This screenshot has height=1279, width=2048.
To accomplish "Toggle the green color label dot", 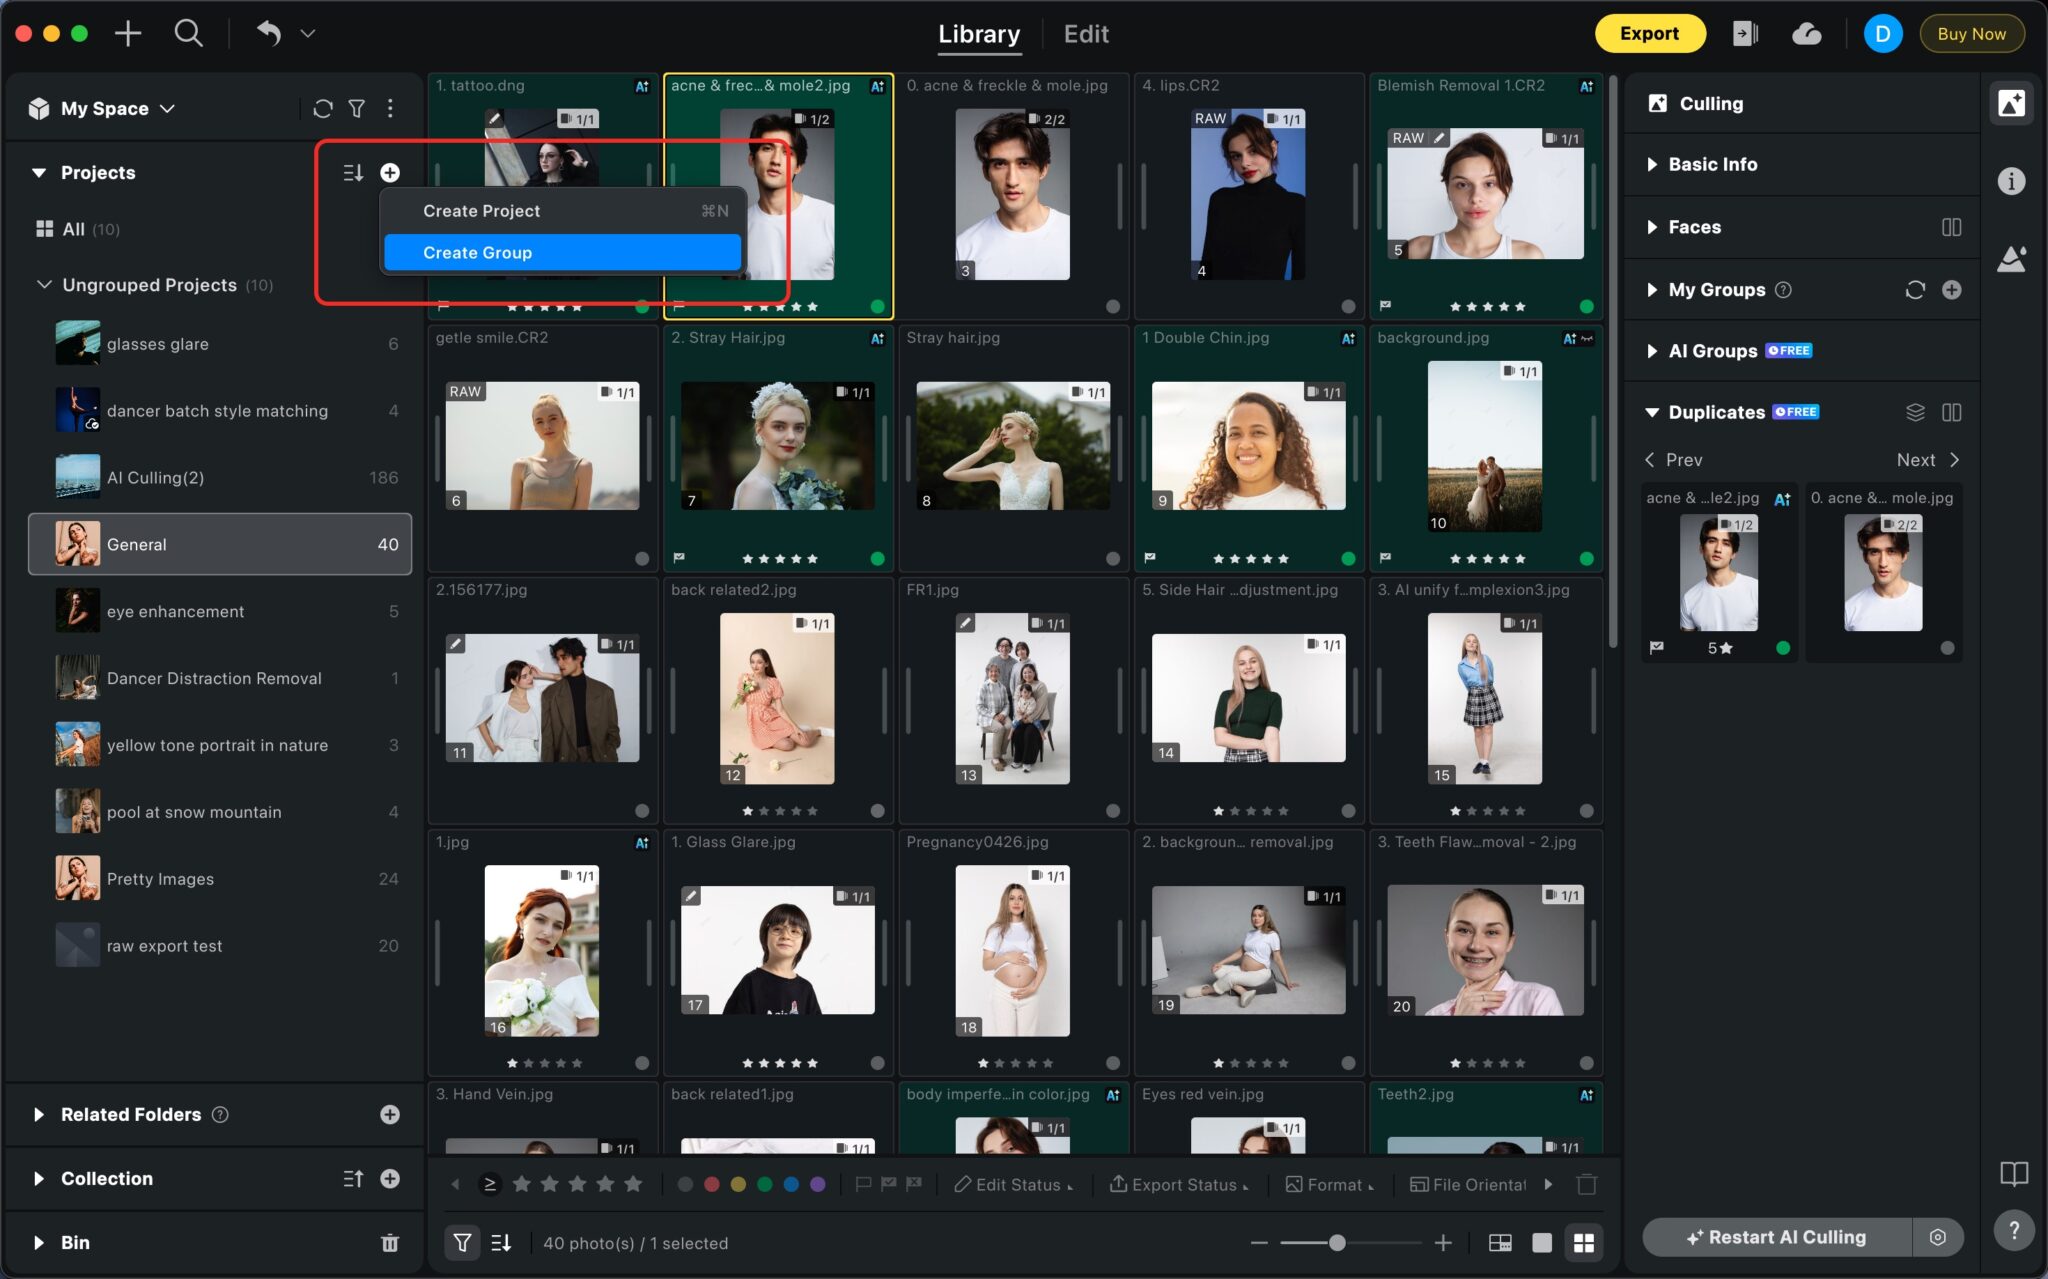I will [765, 1183].
